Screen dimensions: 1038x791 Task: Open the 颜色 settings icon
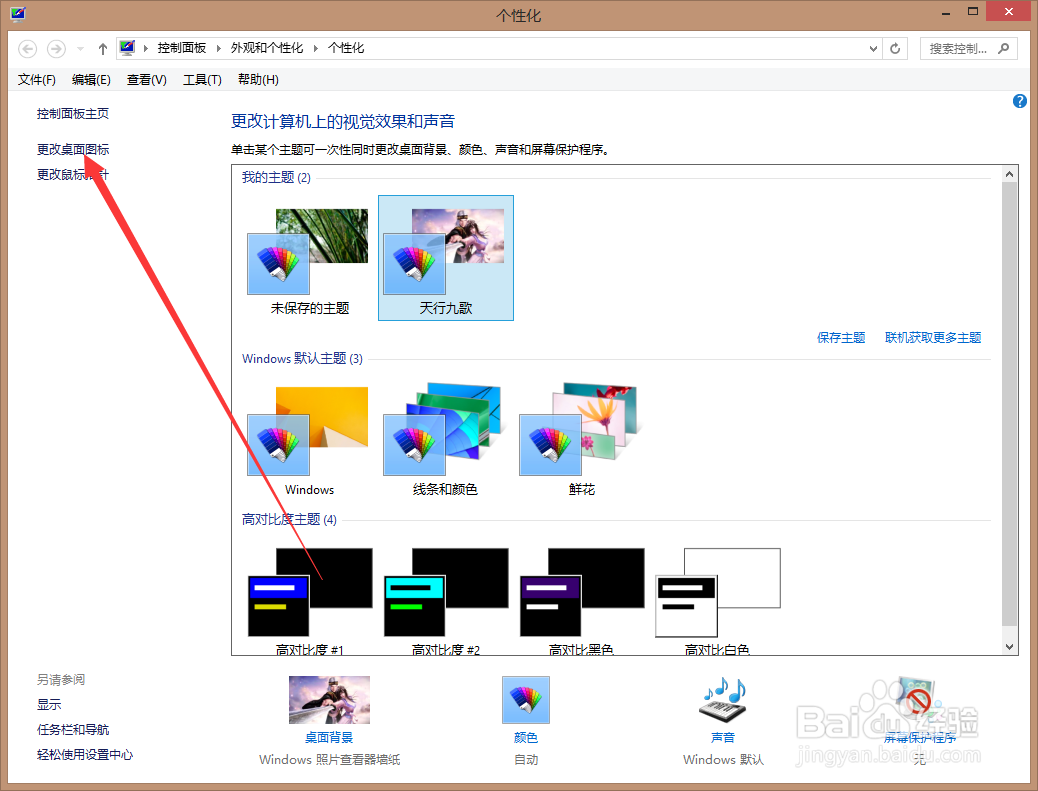click(525, 699)
